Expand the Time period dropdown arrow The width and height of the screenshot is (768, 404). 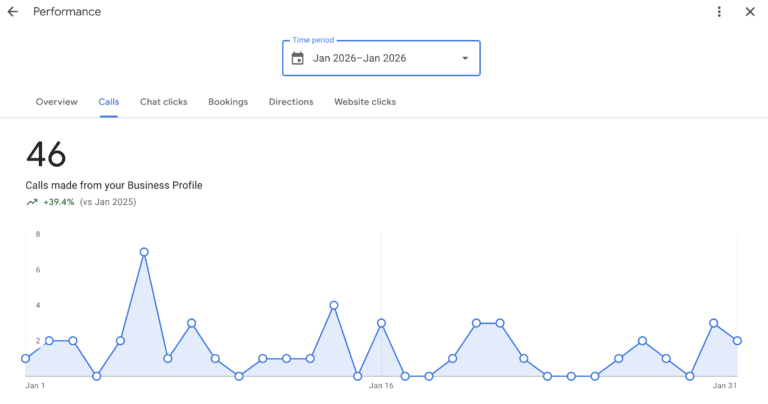pos(464,58)
